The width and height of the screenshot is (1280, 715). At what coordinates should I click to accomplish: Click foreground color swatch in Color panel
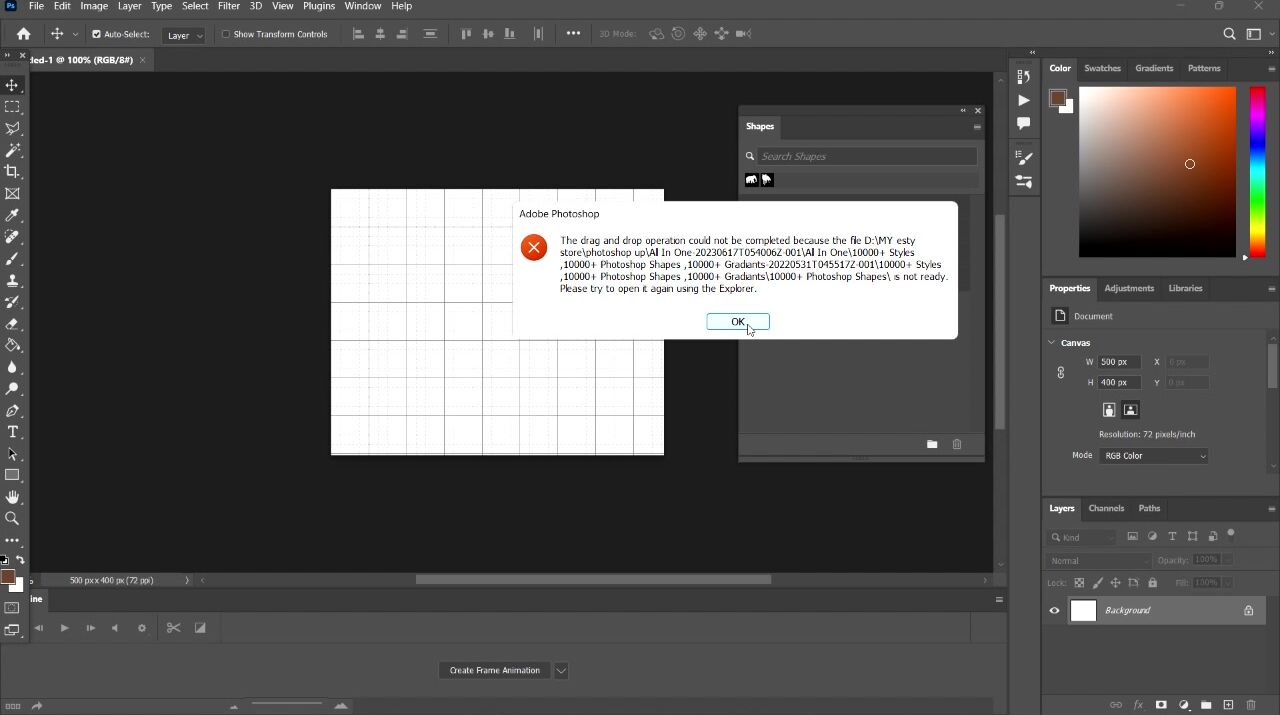1057,97
